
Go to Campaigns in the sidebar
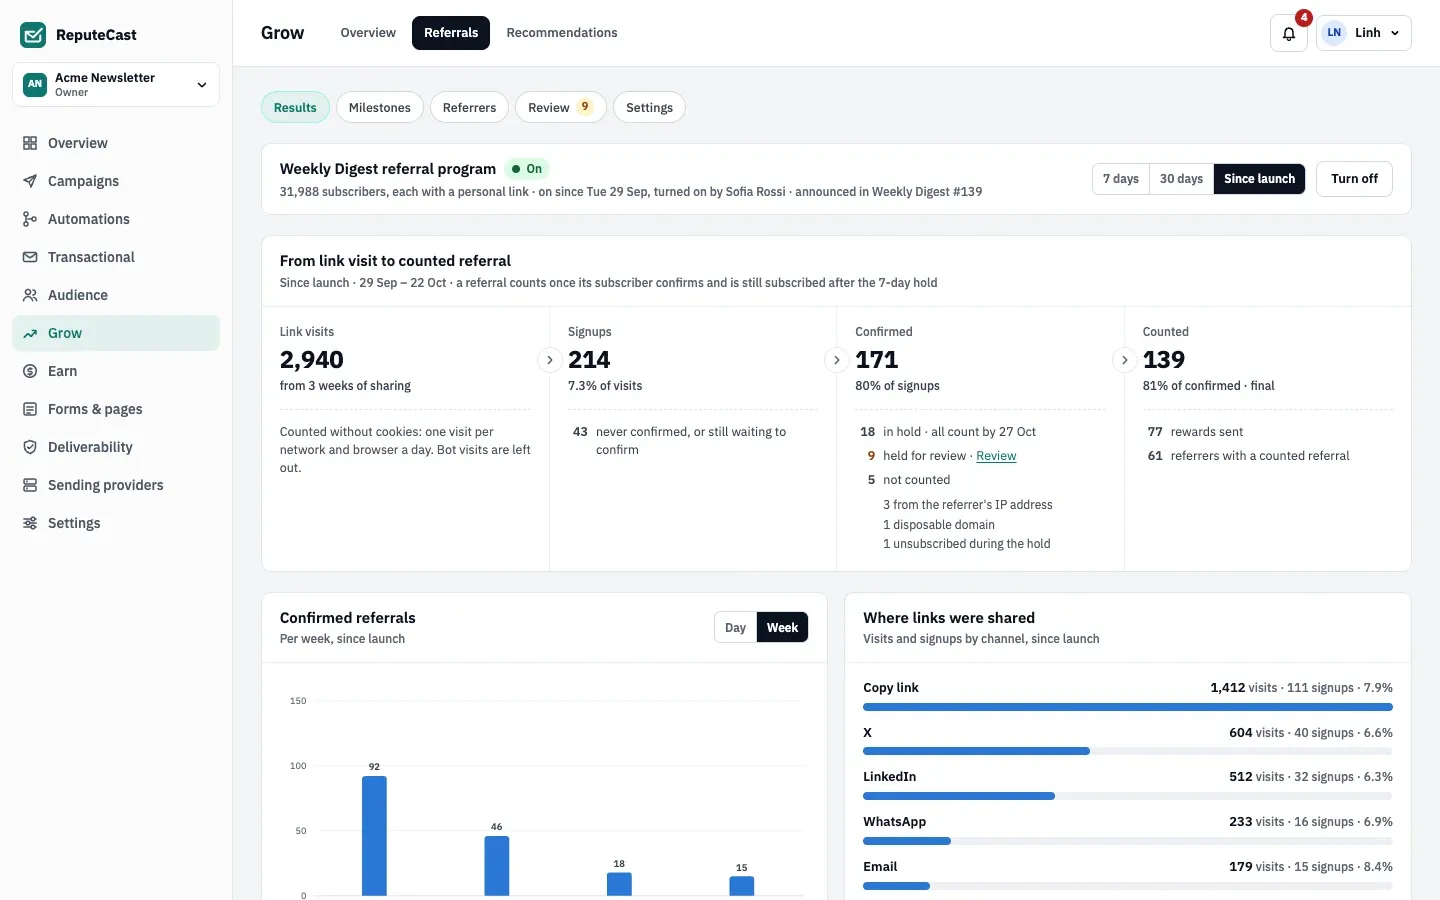[116, 181]
